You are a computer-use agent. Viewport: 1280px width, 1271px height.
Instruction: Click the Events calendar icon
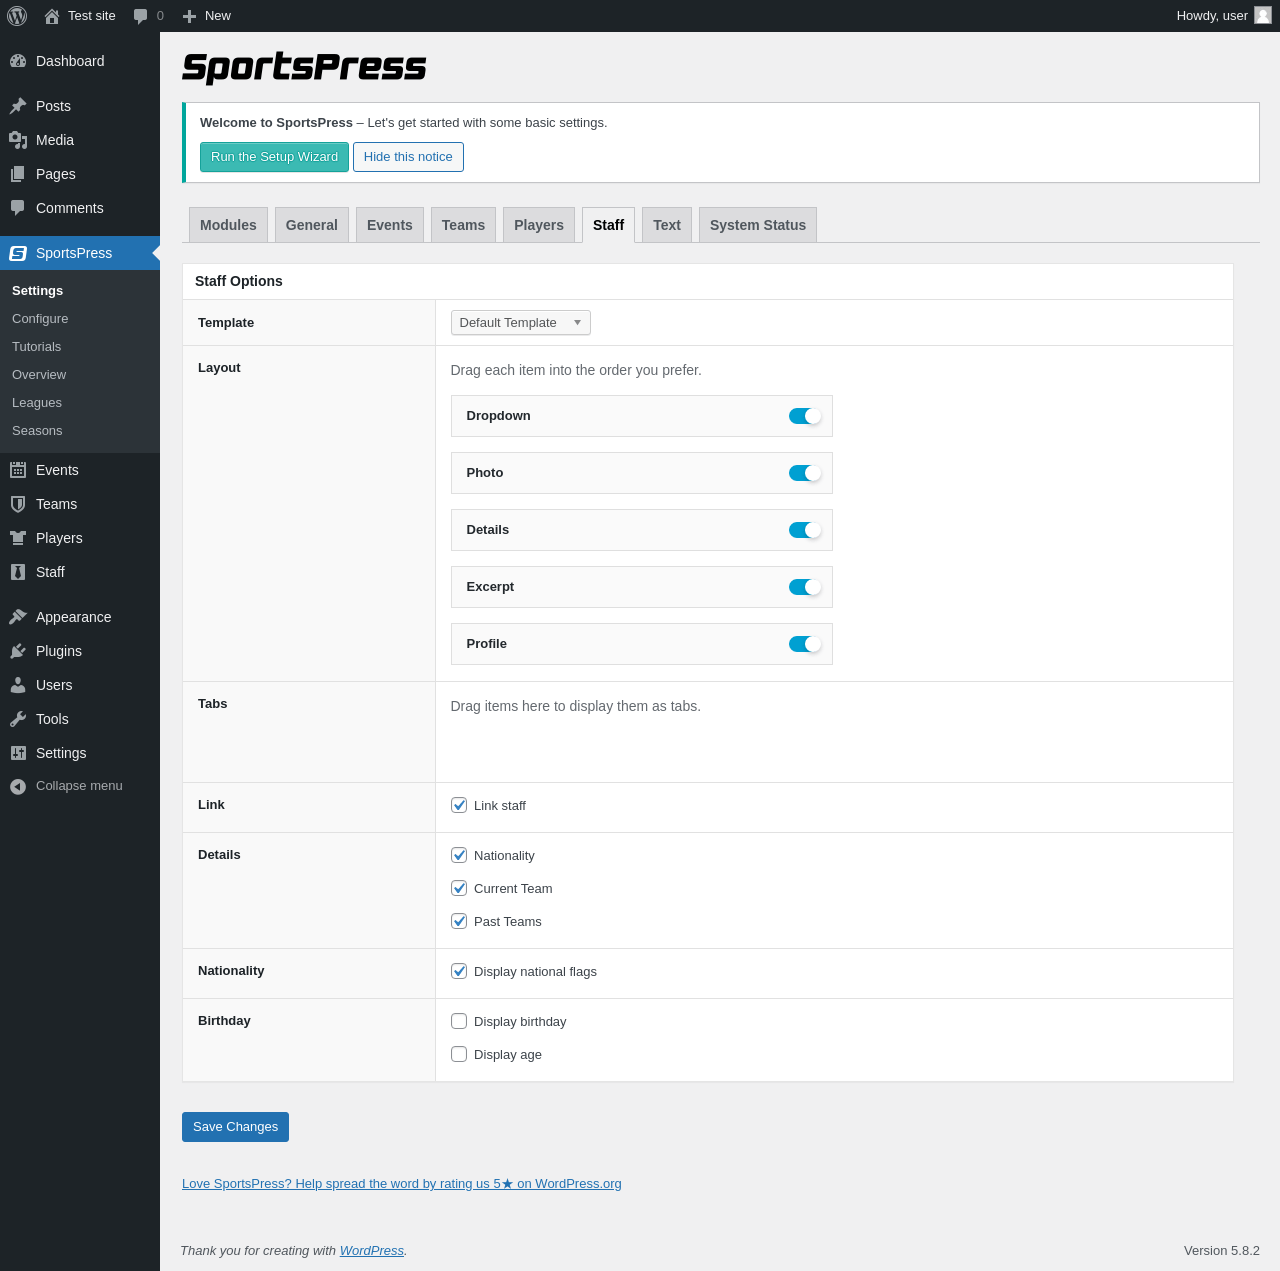click(x=18, y=470)
